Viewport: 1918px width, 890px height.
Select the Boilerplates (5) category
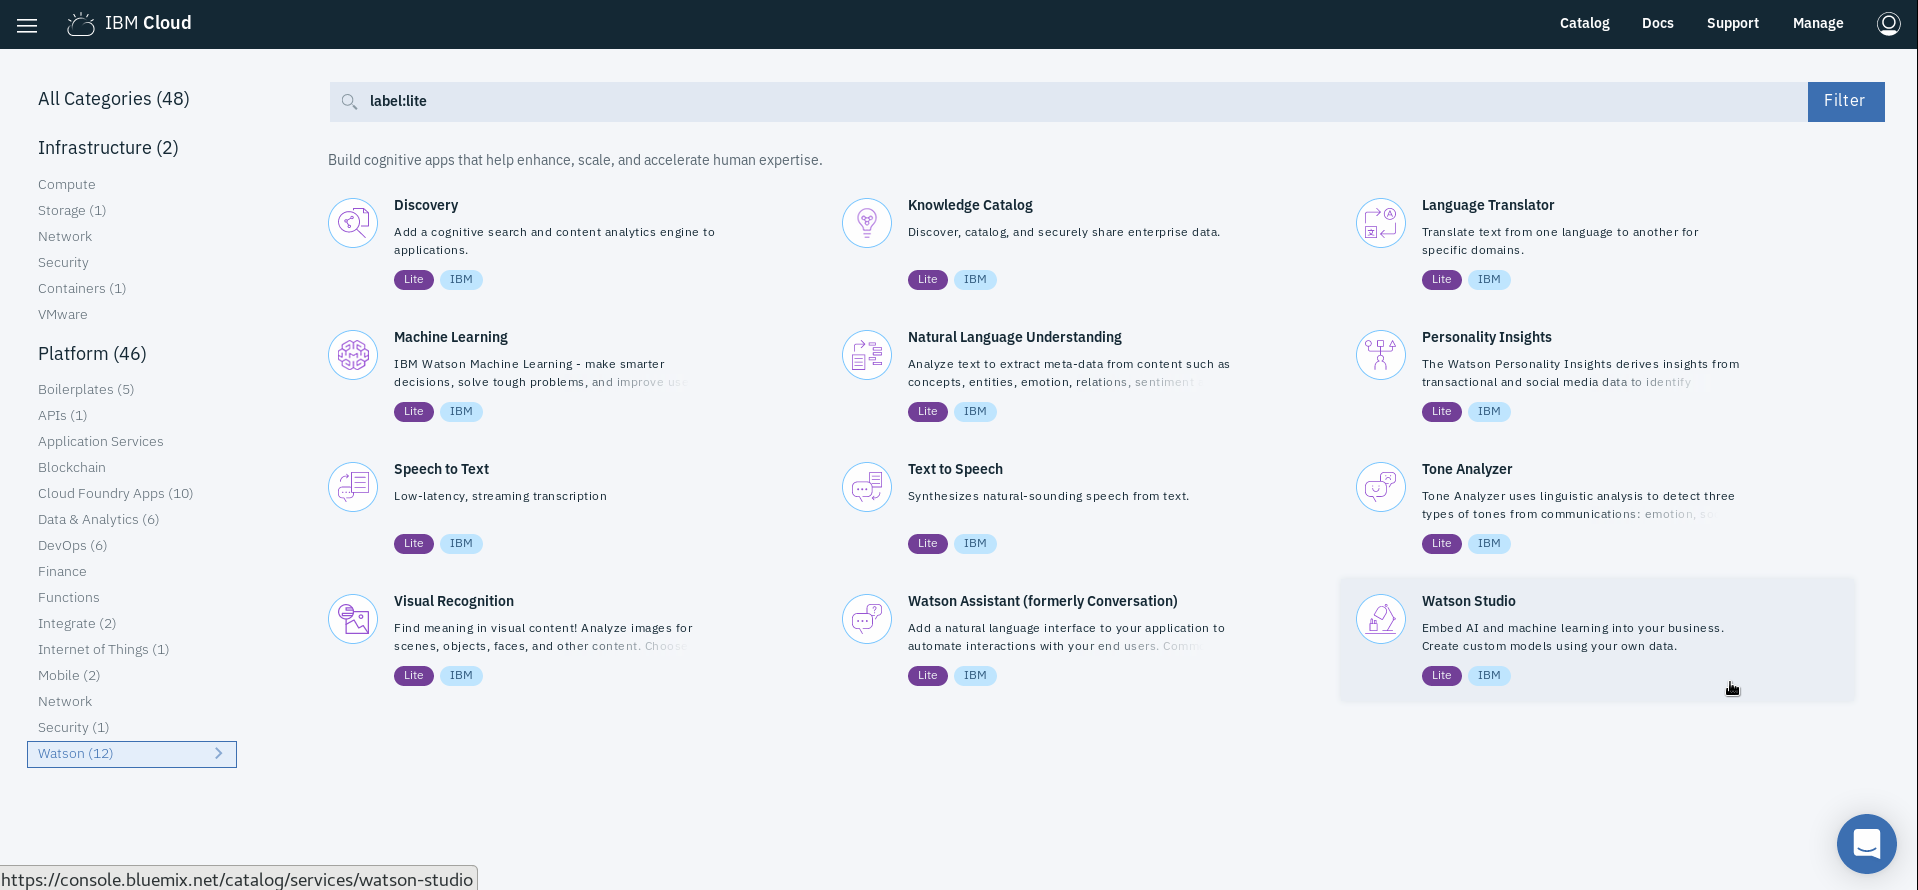coord(86,390)
